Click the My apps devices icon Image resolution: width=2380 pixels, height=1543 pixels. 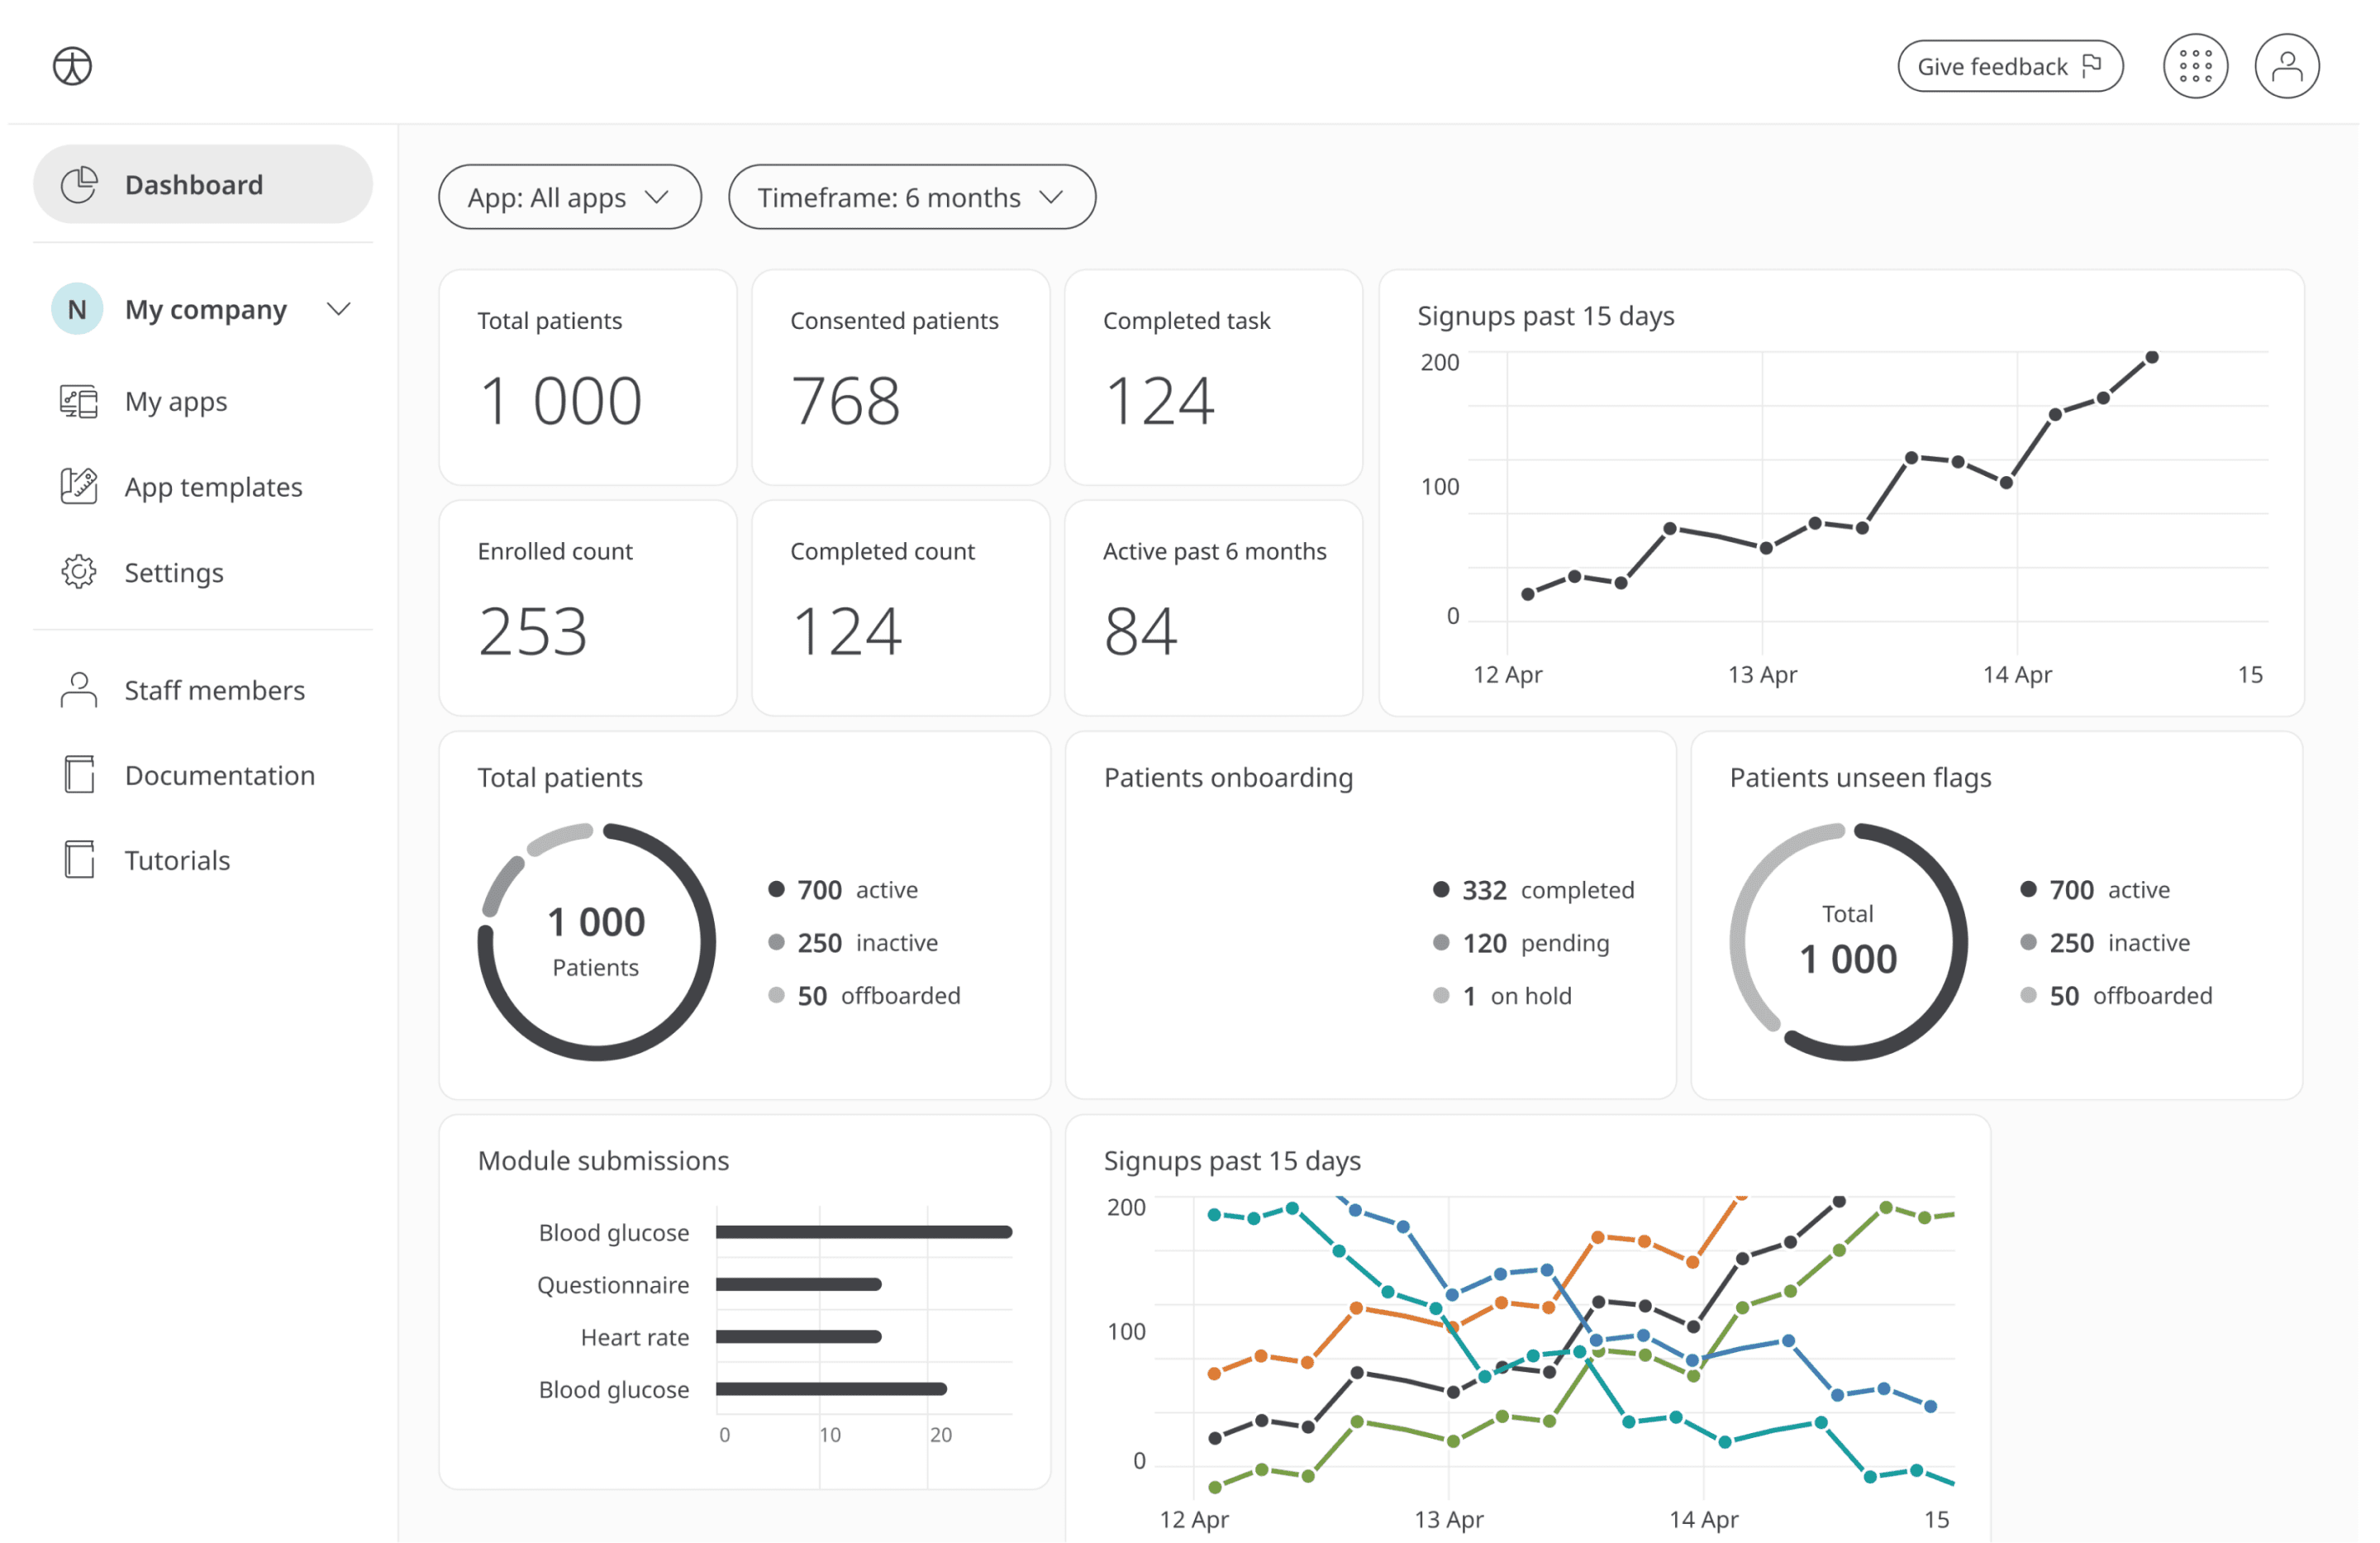click(79, 402)
